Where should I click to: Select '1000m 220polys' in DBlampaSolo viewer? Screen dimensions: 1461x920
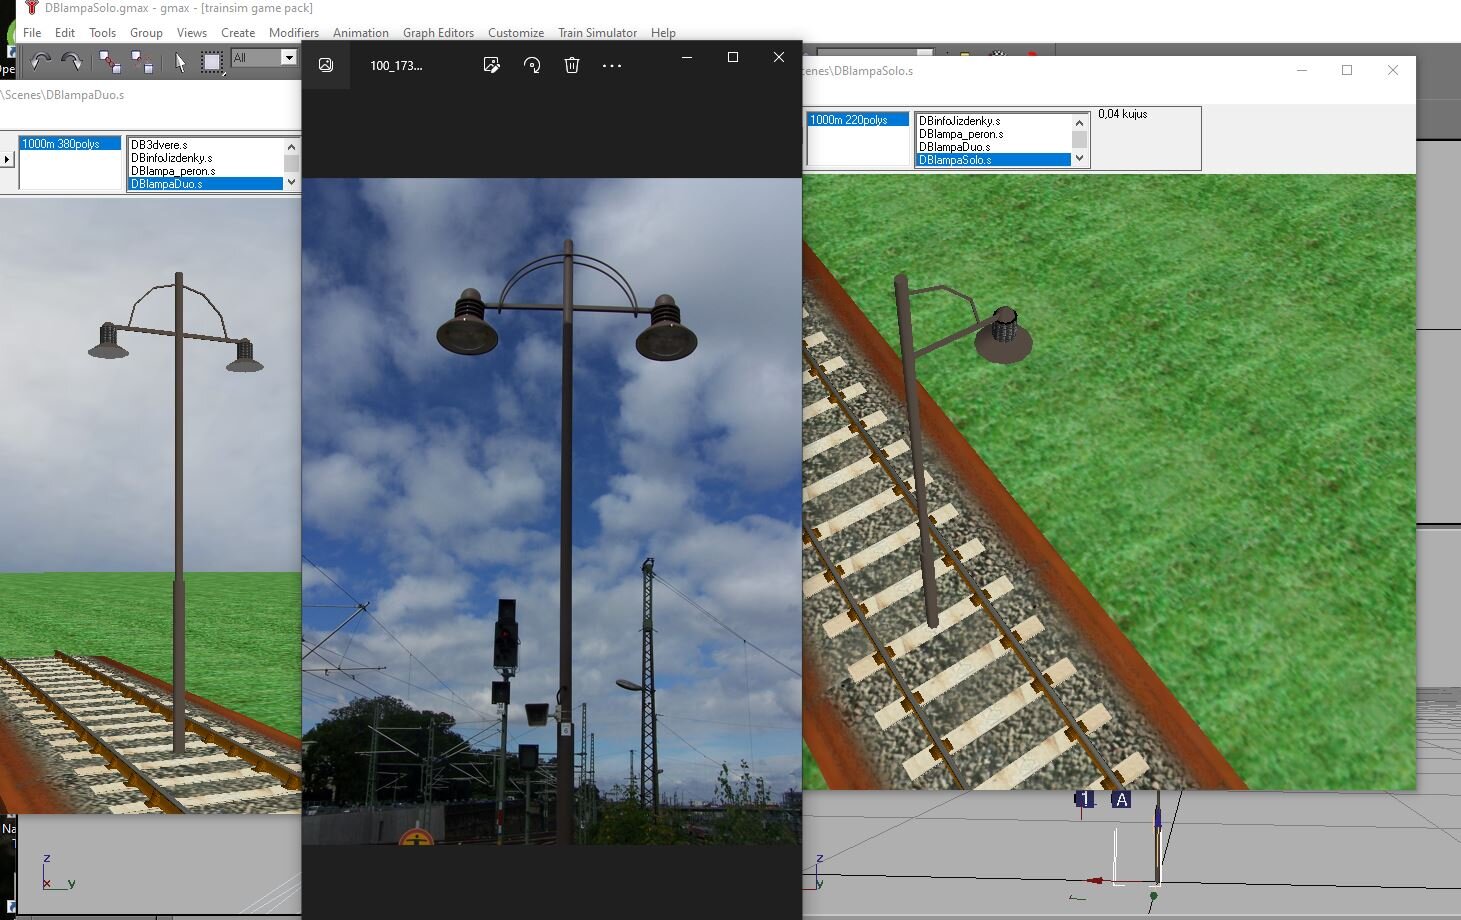(x=858, y=120)
